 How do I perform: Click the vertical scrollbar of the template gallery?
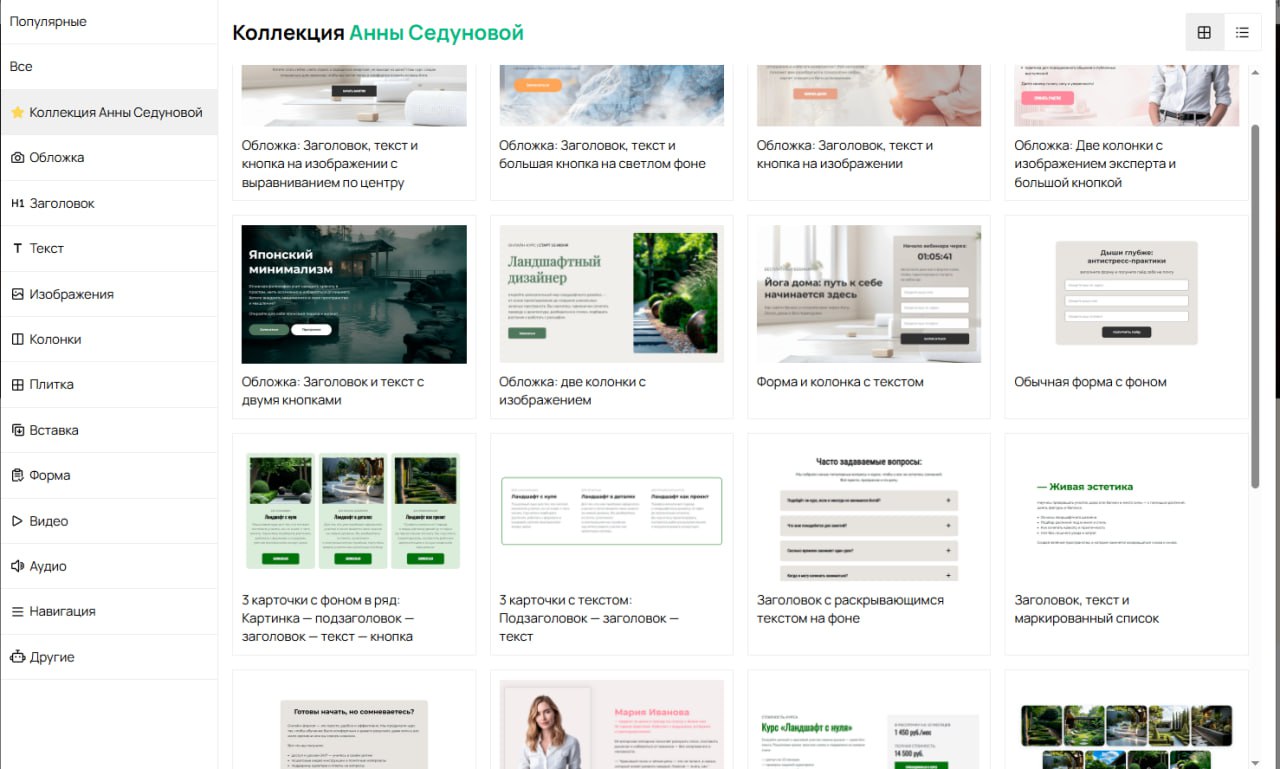(1255, 300)
